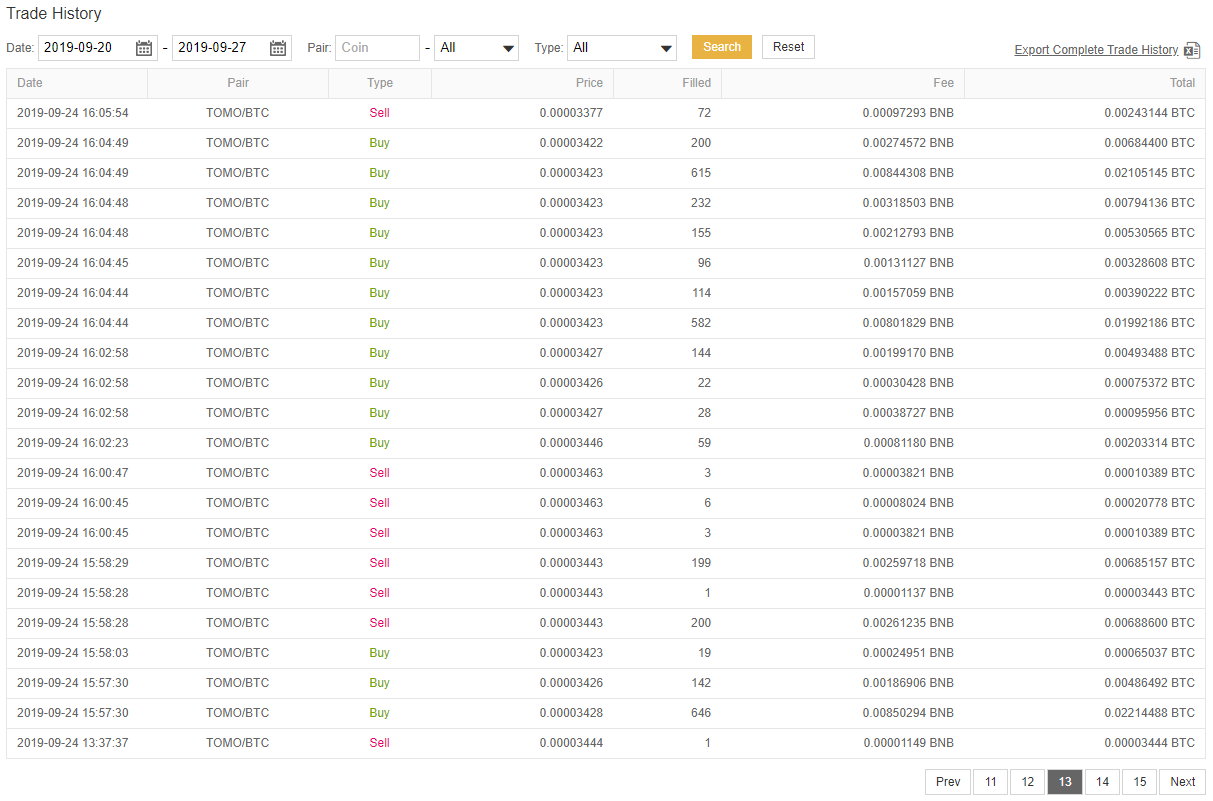1213x801 pixels.
Task: Go to the Prev page
Action: [948, 782]
